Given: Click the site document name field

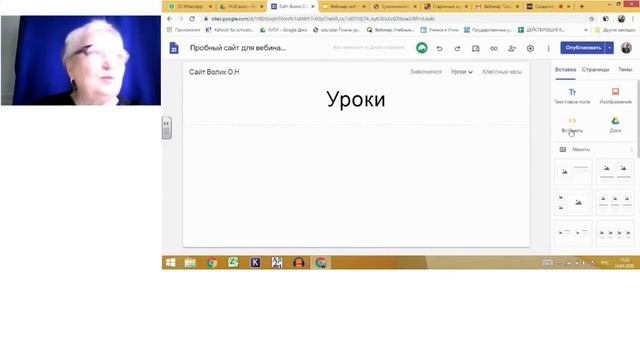Looking at the screenshot, I should [238, 48].
